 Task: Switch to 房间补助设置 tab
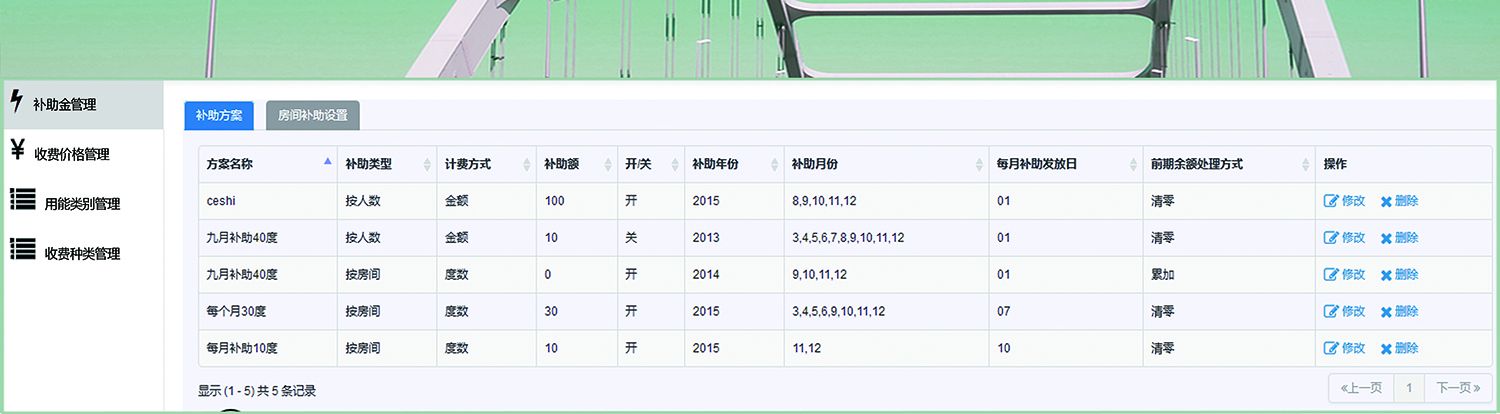point(313,115)
